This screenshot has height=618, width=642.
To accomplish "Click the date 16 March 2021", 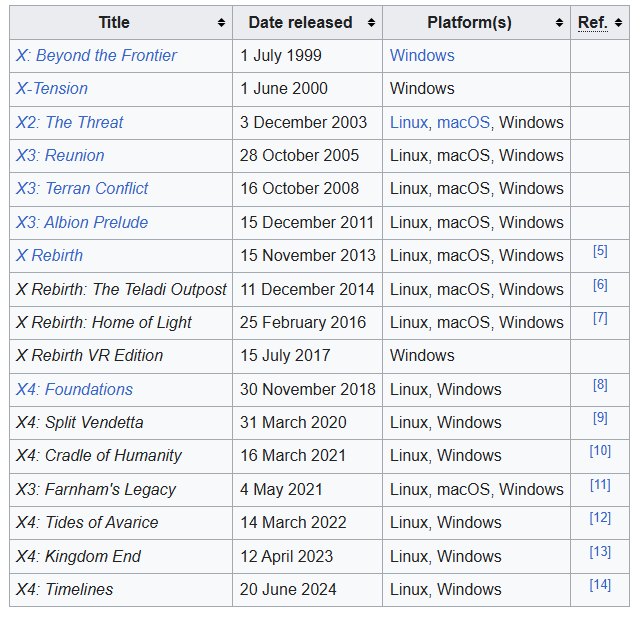I will pyautogui.click(x=293, y=456).
